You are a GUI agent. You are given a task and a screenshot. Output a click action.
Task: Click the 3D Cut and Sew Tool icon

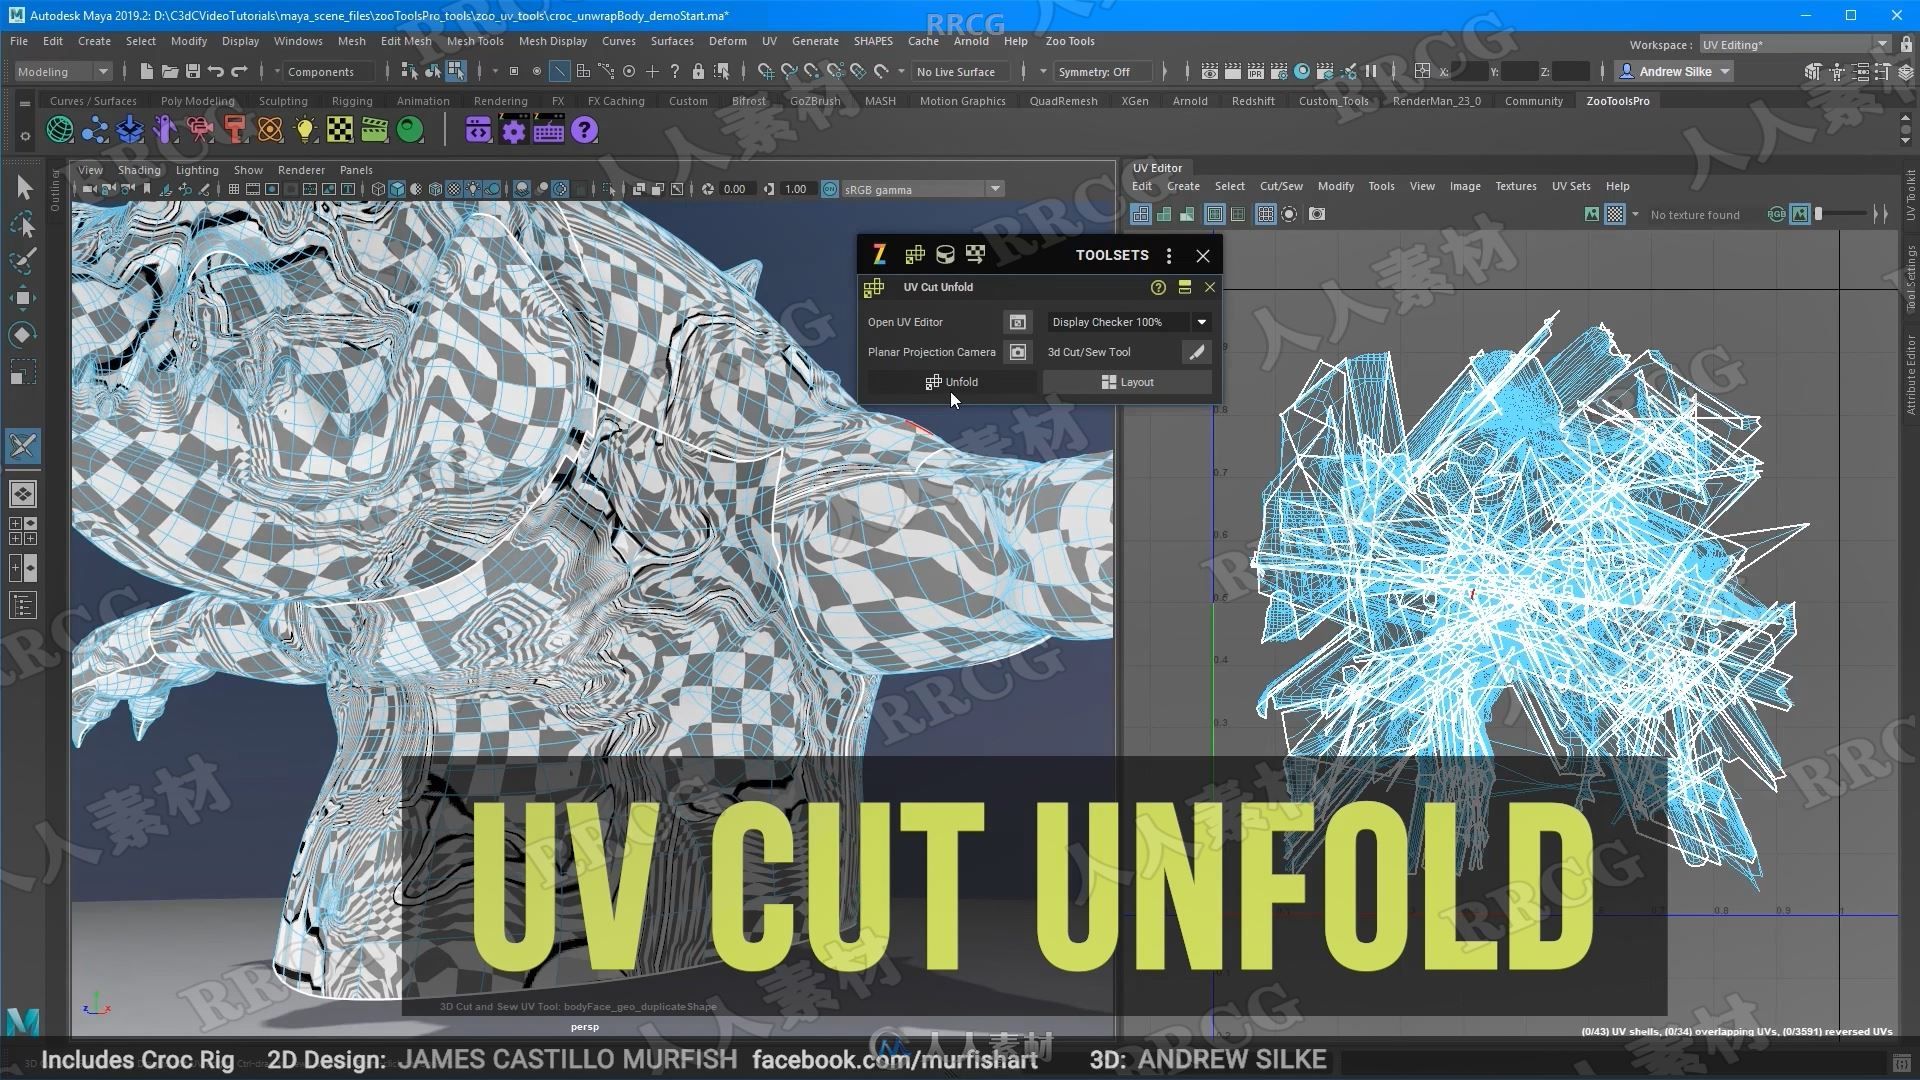[1197, 352]
